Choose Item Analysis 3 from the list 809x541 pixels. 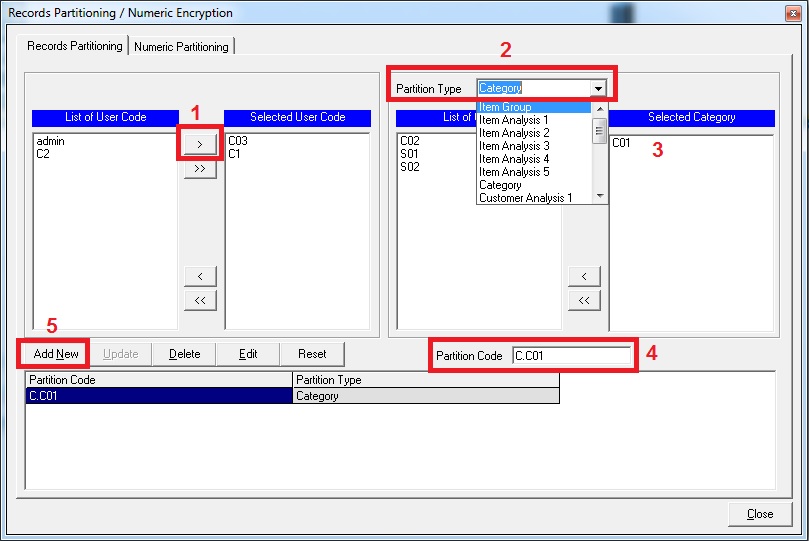click(514, 146)
